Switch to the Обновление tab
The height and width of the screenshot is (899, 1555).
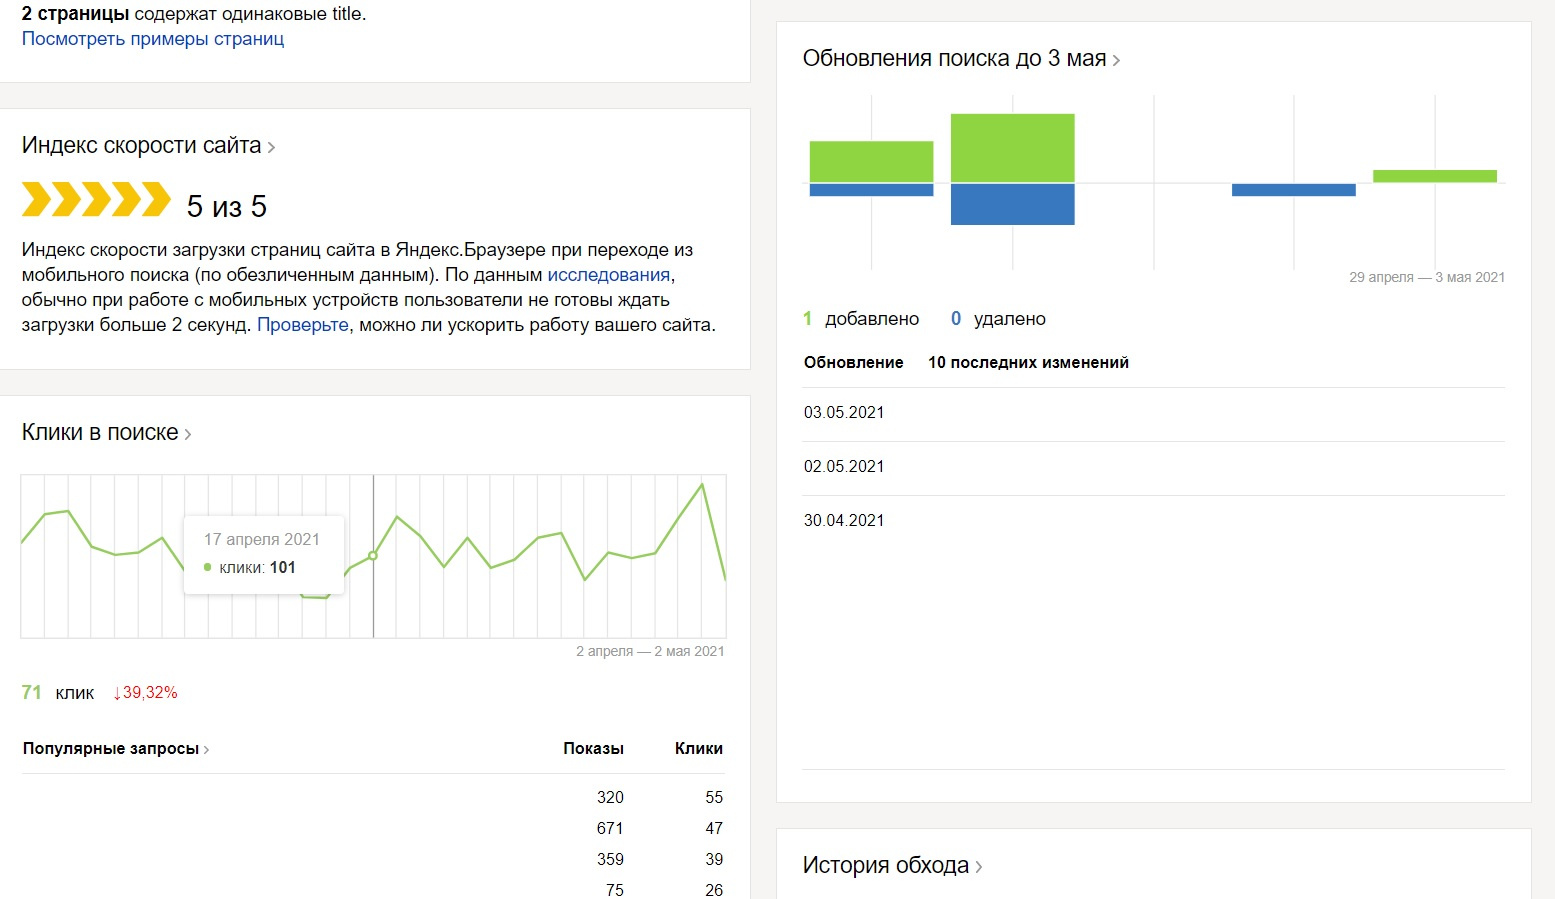click(853, 363)
